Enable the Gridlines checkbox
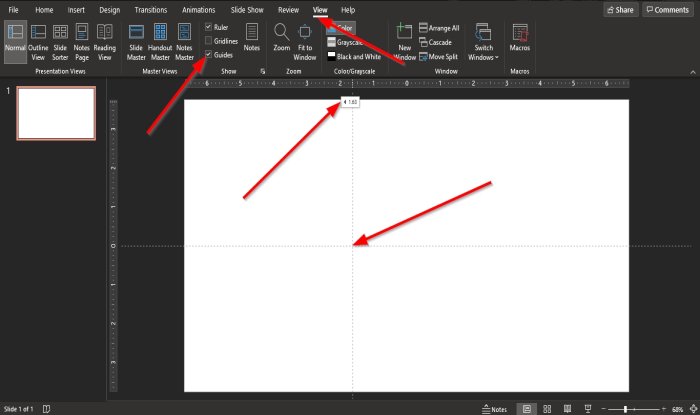700x415 pixels. click(208, 41)
